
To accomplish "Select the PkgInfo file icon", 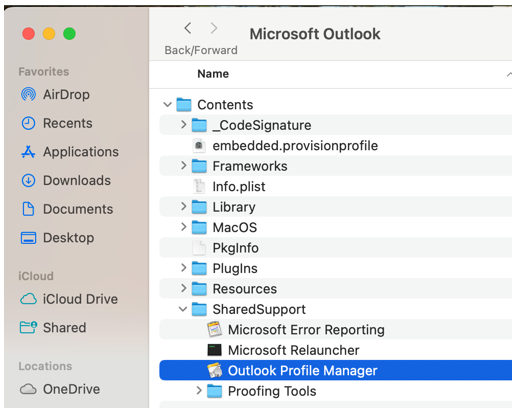I will 199,248.
